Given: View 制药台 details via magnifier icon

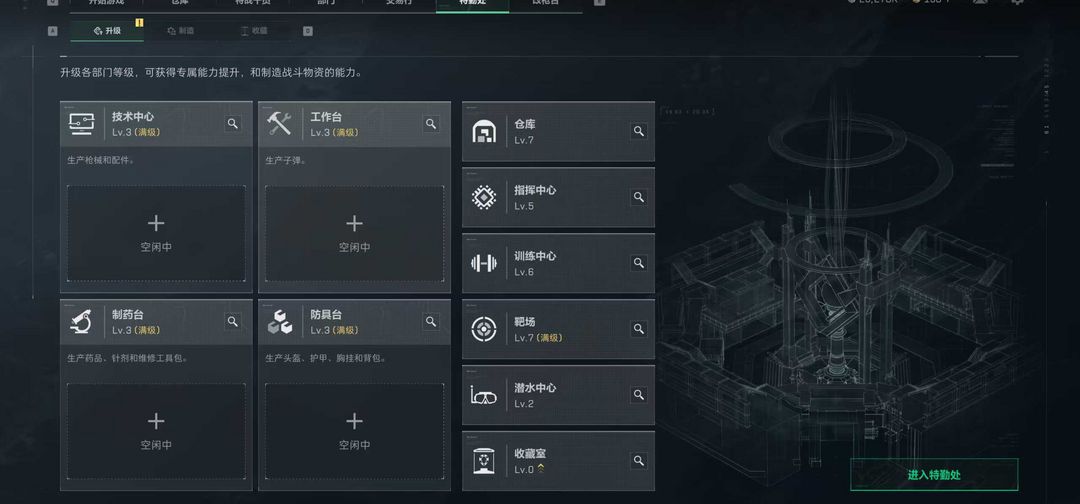Looking at the screenshot, I should pyautogui.click(x=233, y=322).
